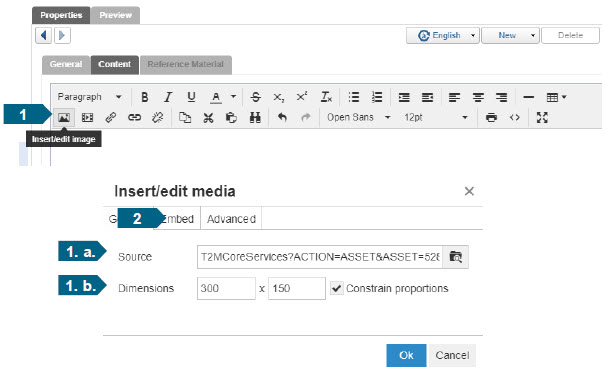Click the Remove link icon

coord(158,118)
